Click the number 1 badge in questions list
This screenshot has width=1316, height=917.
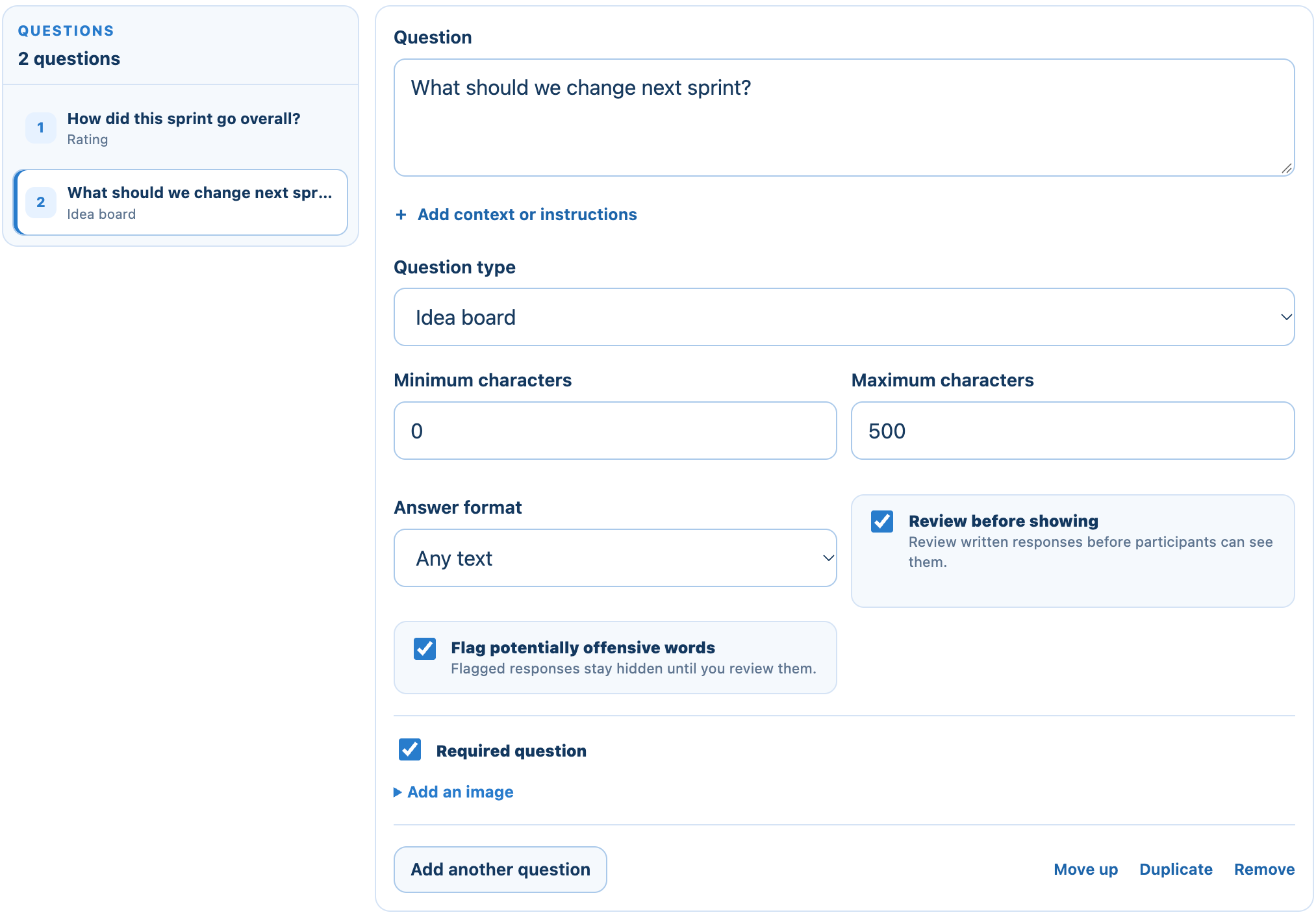[x=41, y=128]
